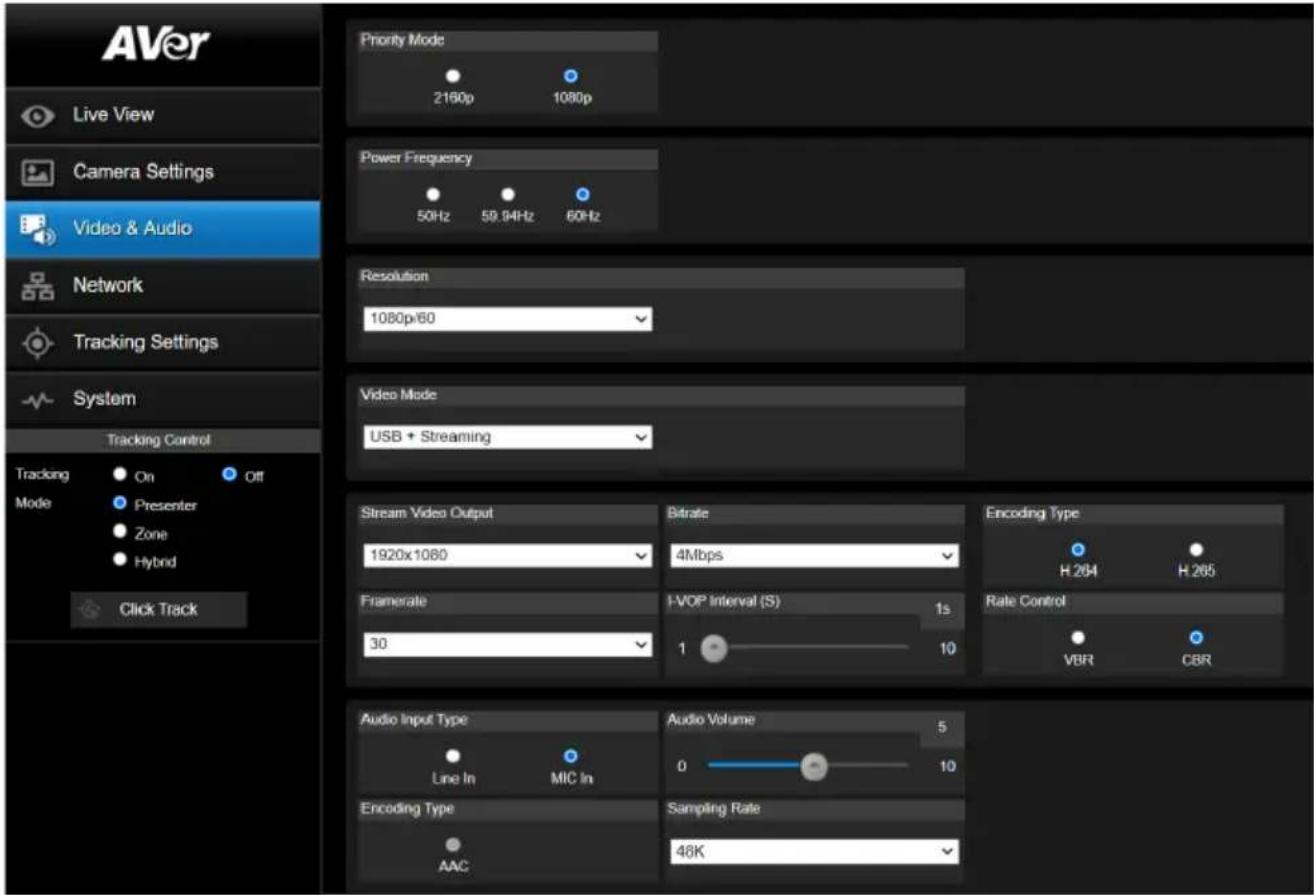Click the Click Track button

click(158, 609)
